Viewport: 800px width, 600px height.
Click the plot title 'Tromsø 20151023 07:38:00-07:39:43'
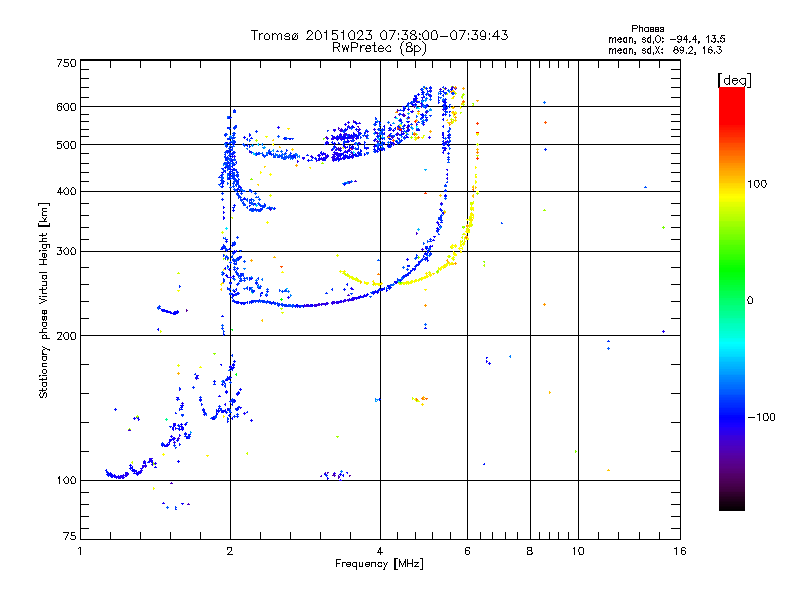click(379, 35)
